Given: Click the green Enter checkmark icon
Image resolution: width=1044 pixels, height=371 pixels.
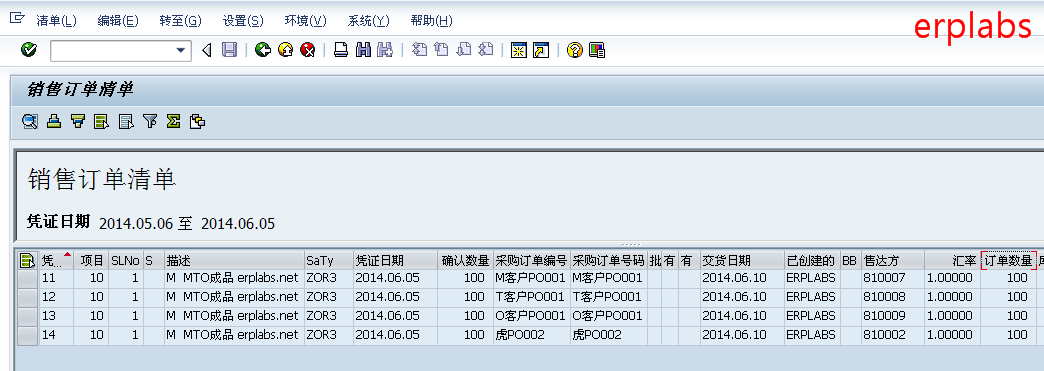Looking at the screenshot, I should pyautogui.click(x=29, y=50).
